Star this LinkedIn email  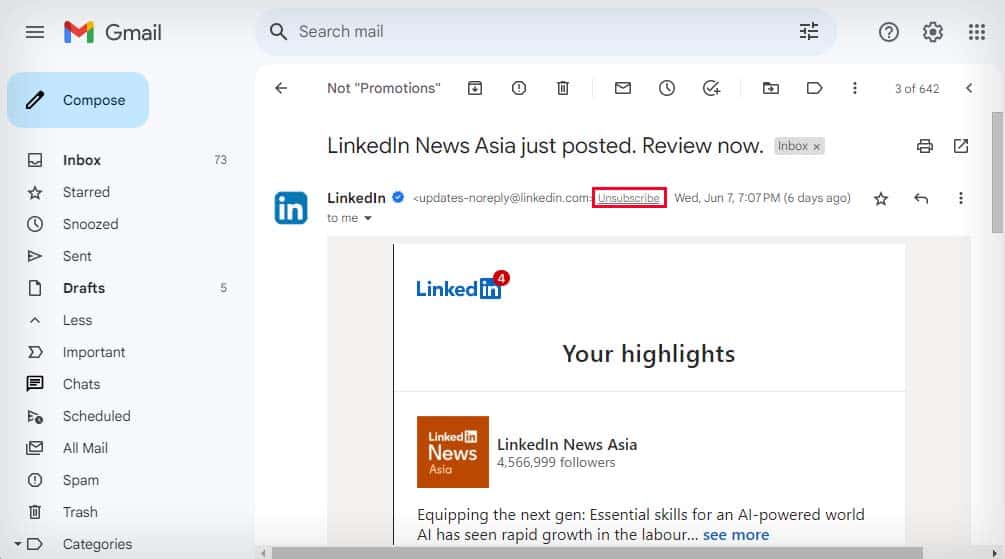881,199
